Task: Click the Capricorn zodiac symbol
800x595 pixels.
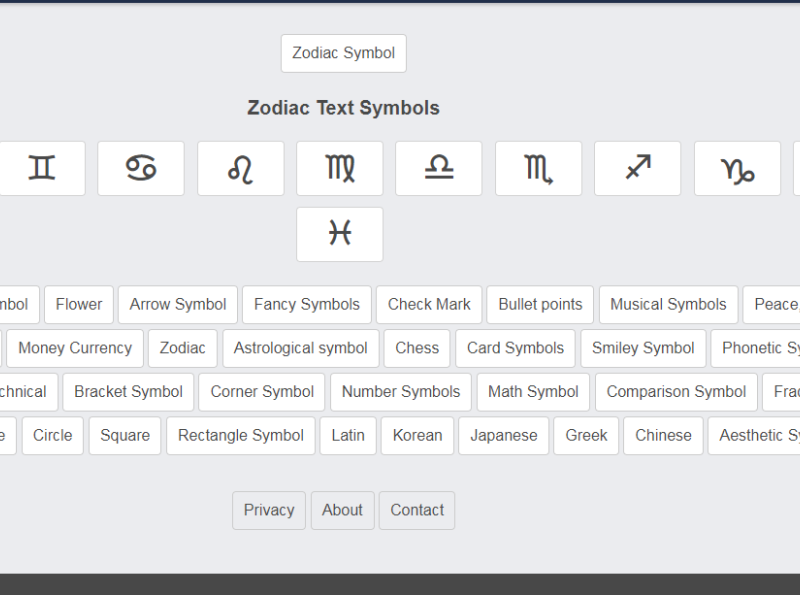Action: pos(736,168)
